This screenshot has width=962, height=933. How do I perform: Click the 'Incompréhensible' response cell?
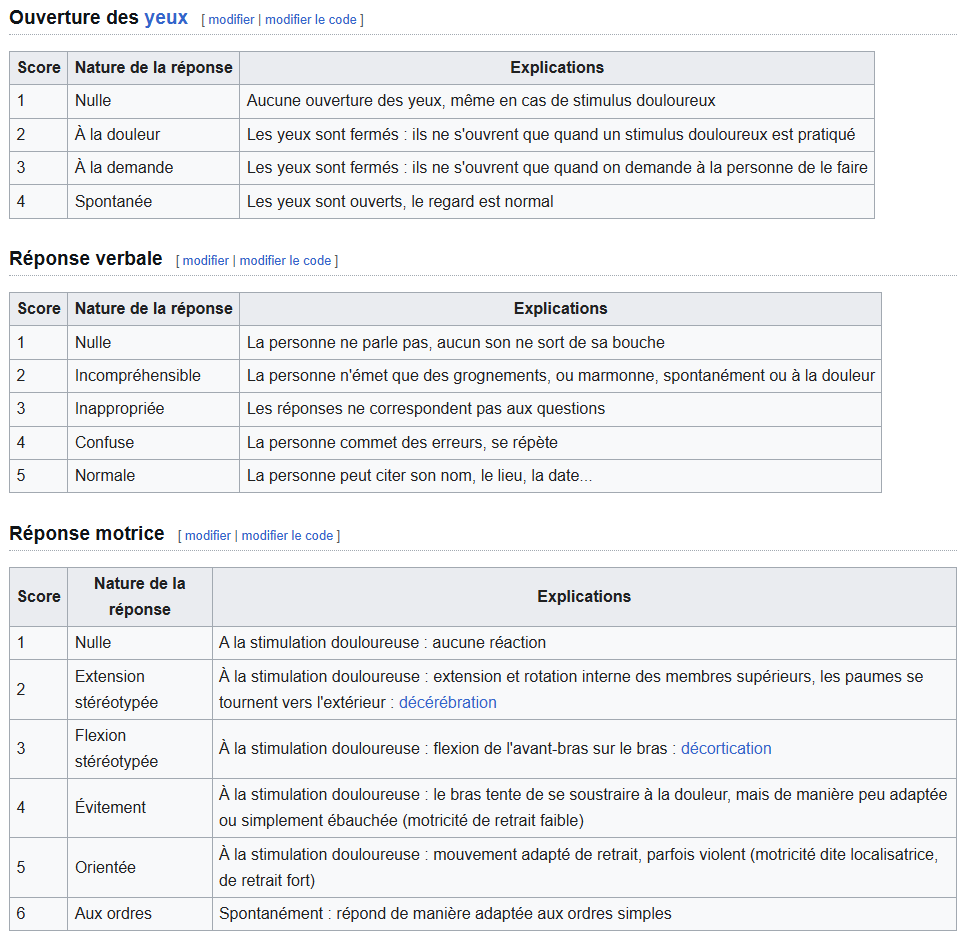(137, 375)
